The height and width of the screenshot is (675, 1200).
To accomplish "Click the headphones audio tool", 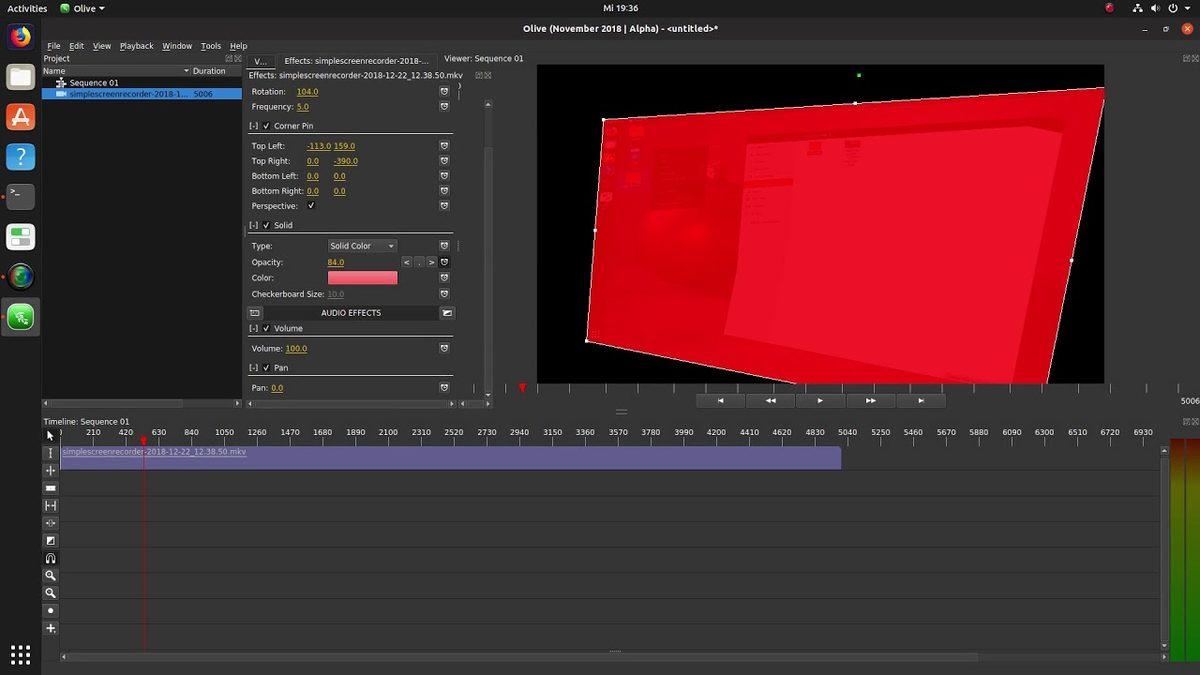I will [50, 558].
